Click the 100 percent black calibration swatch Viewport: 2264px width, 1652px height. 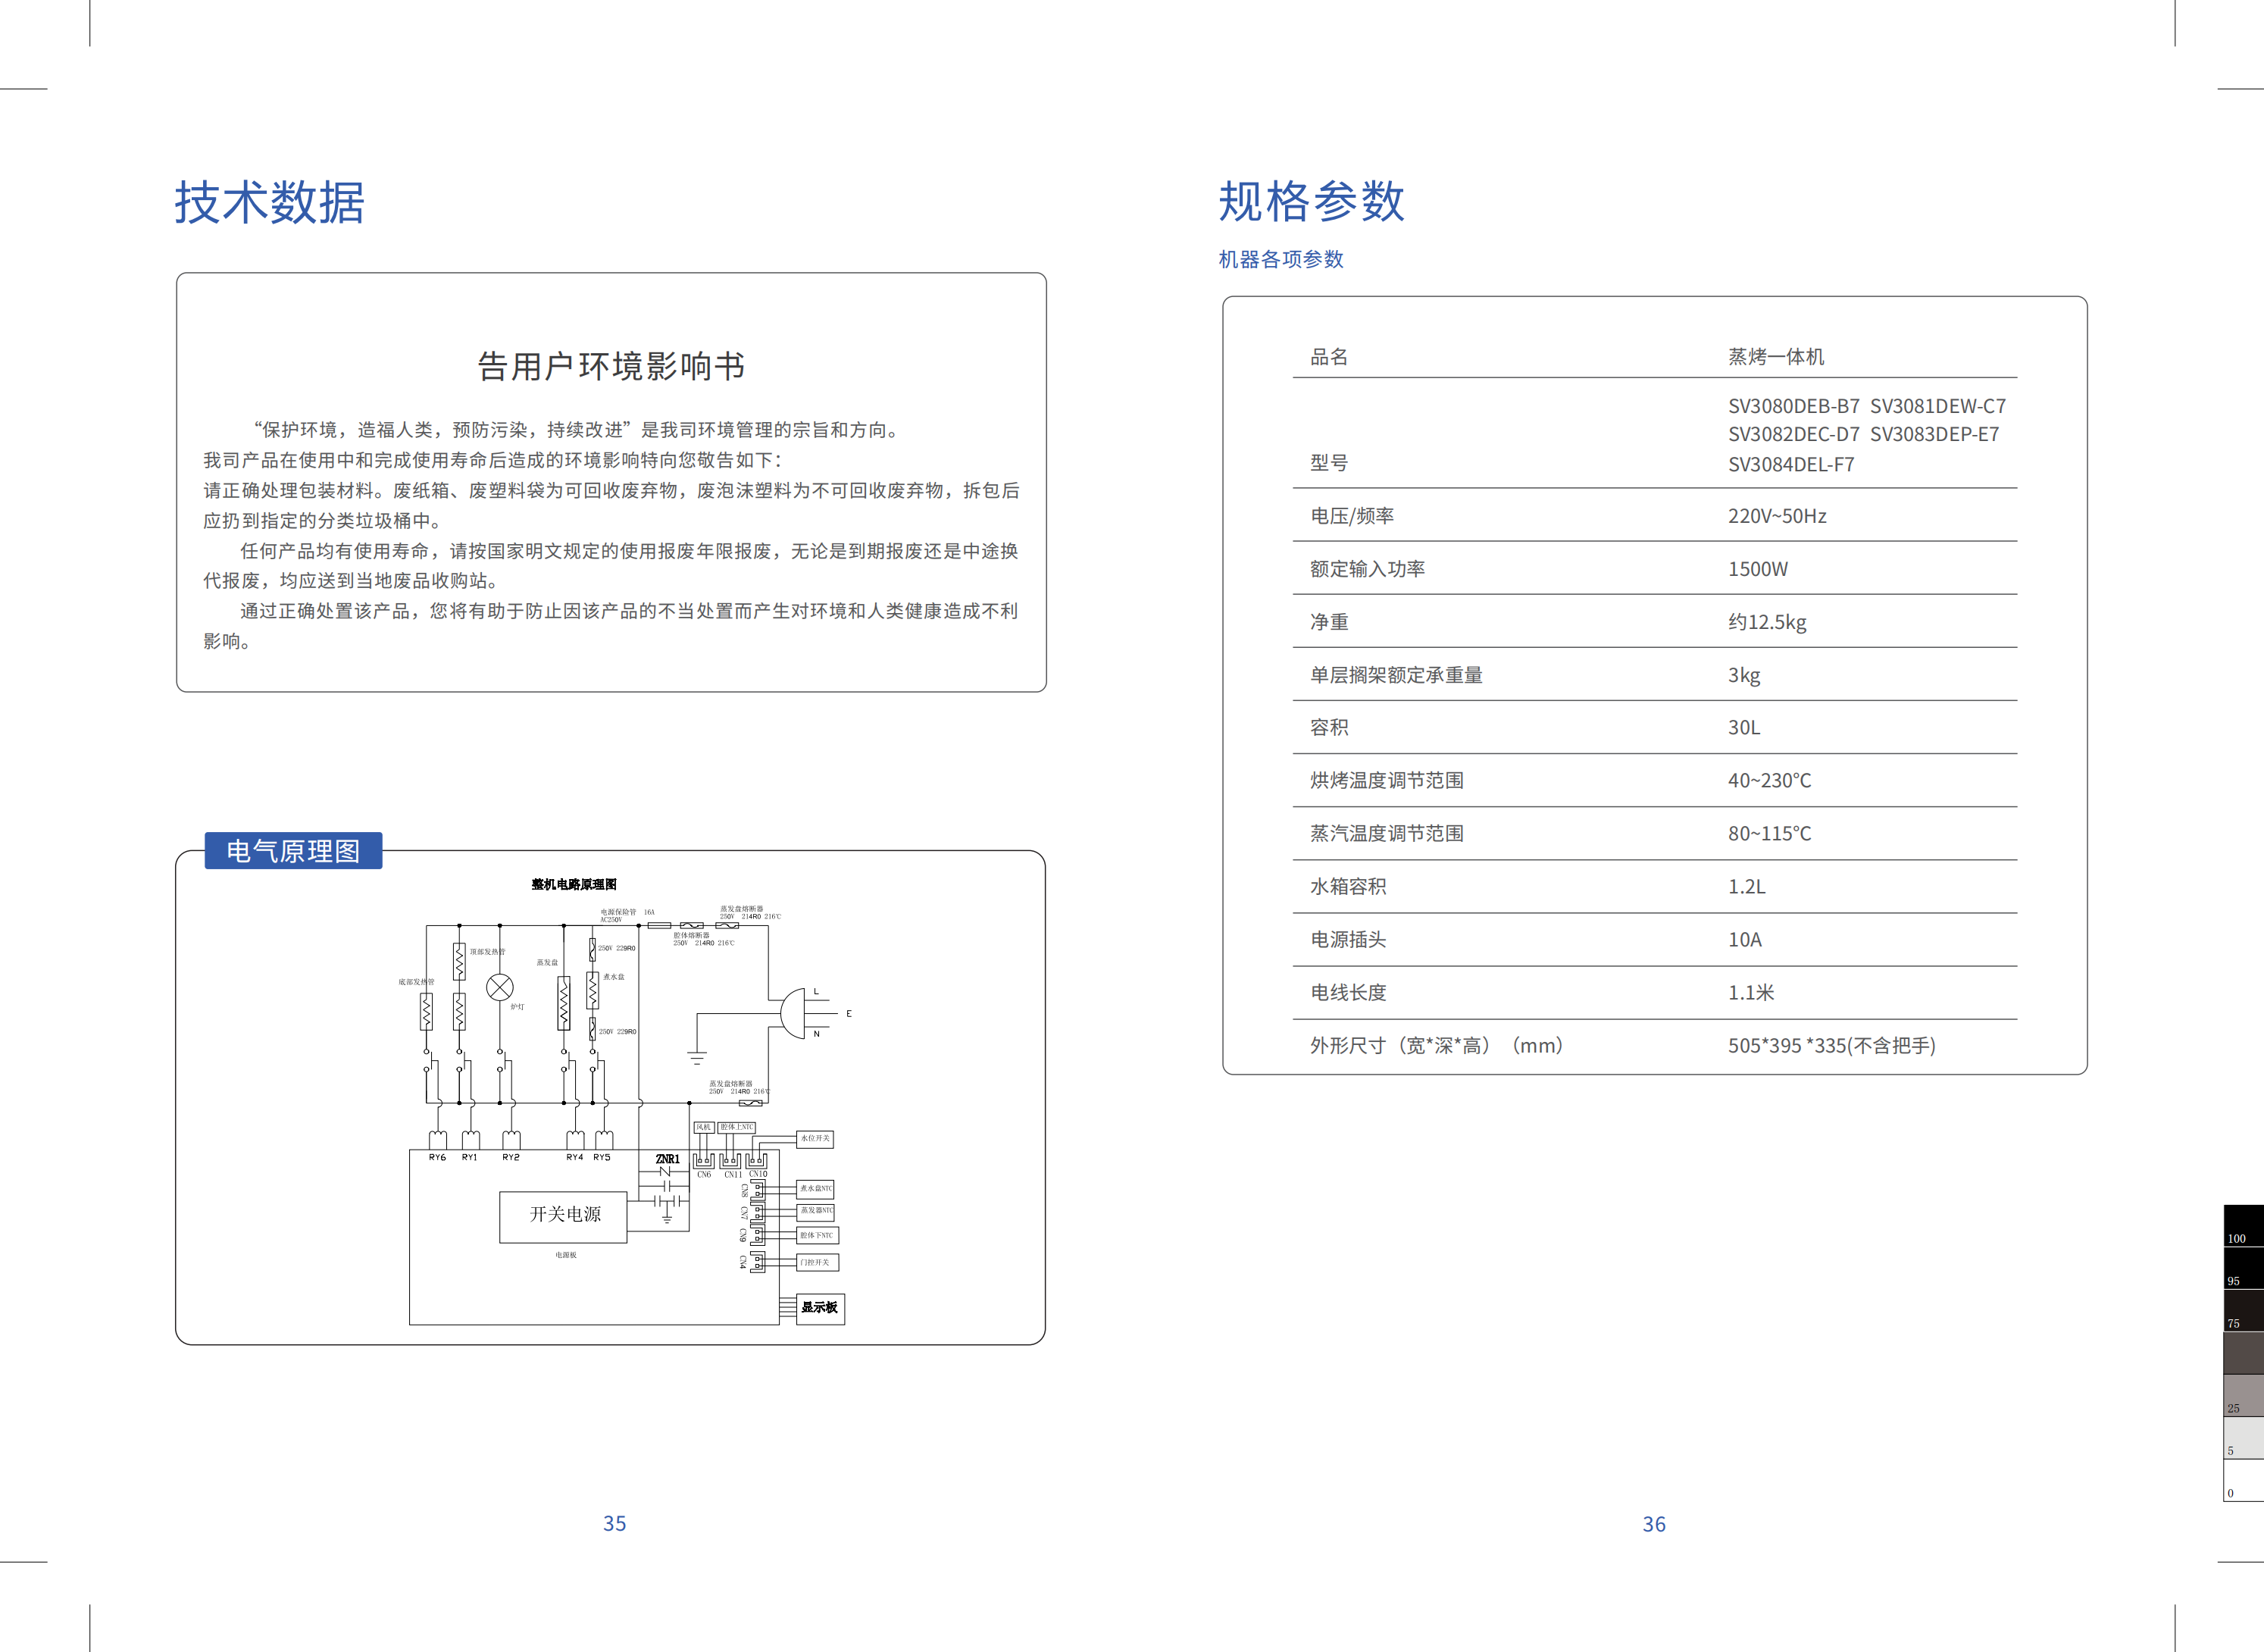[x=2243, y=1225]
